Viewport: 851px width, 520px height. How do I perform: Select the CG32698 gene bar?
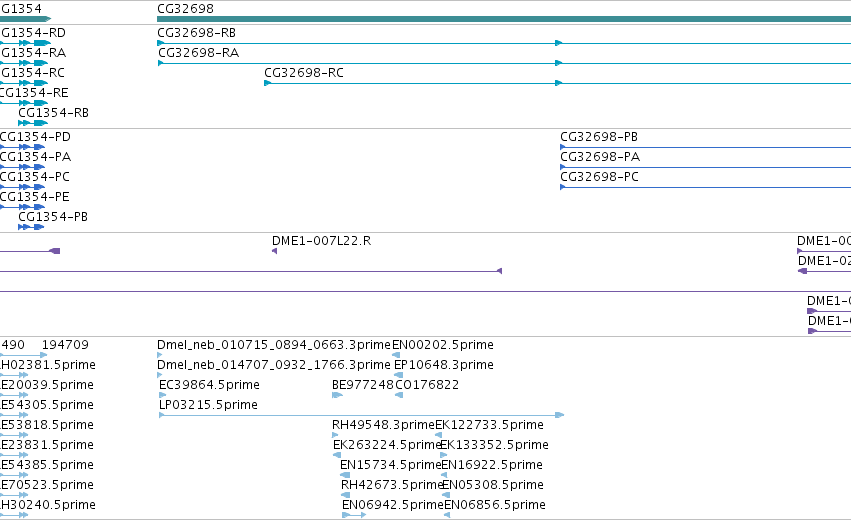[504, 19]
